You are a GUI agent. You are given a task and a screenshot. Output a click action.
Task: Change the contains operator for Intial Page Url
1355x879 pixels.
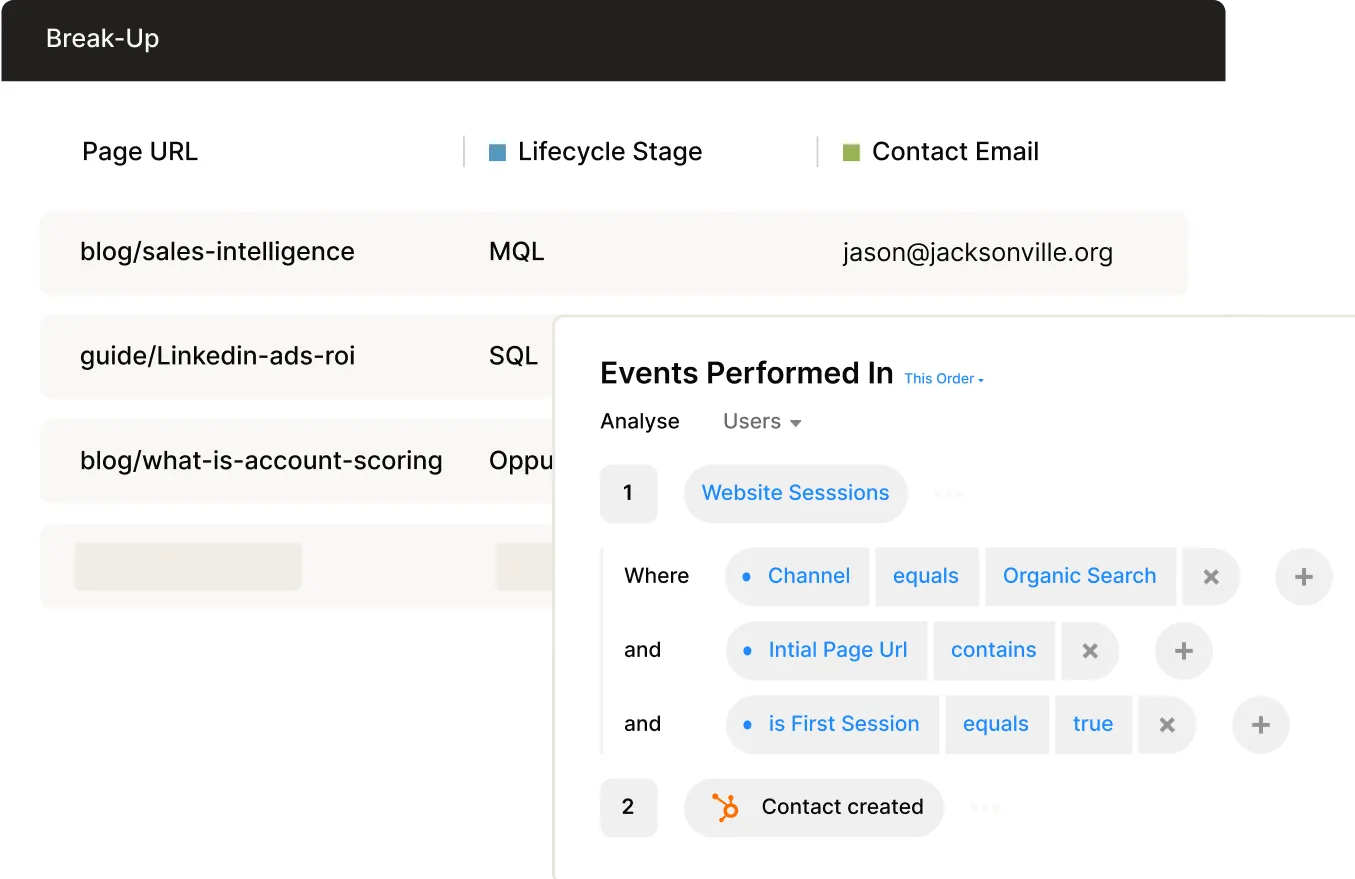tap(993, 650)
